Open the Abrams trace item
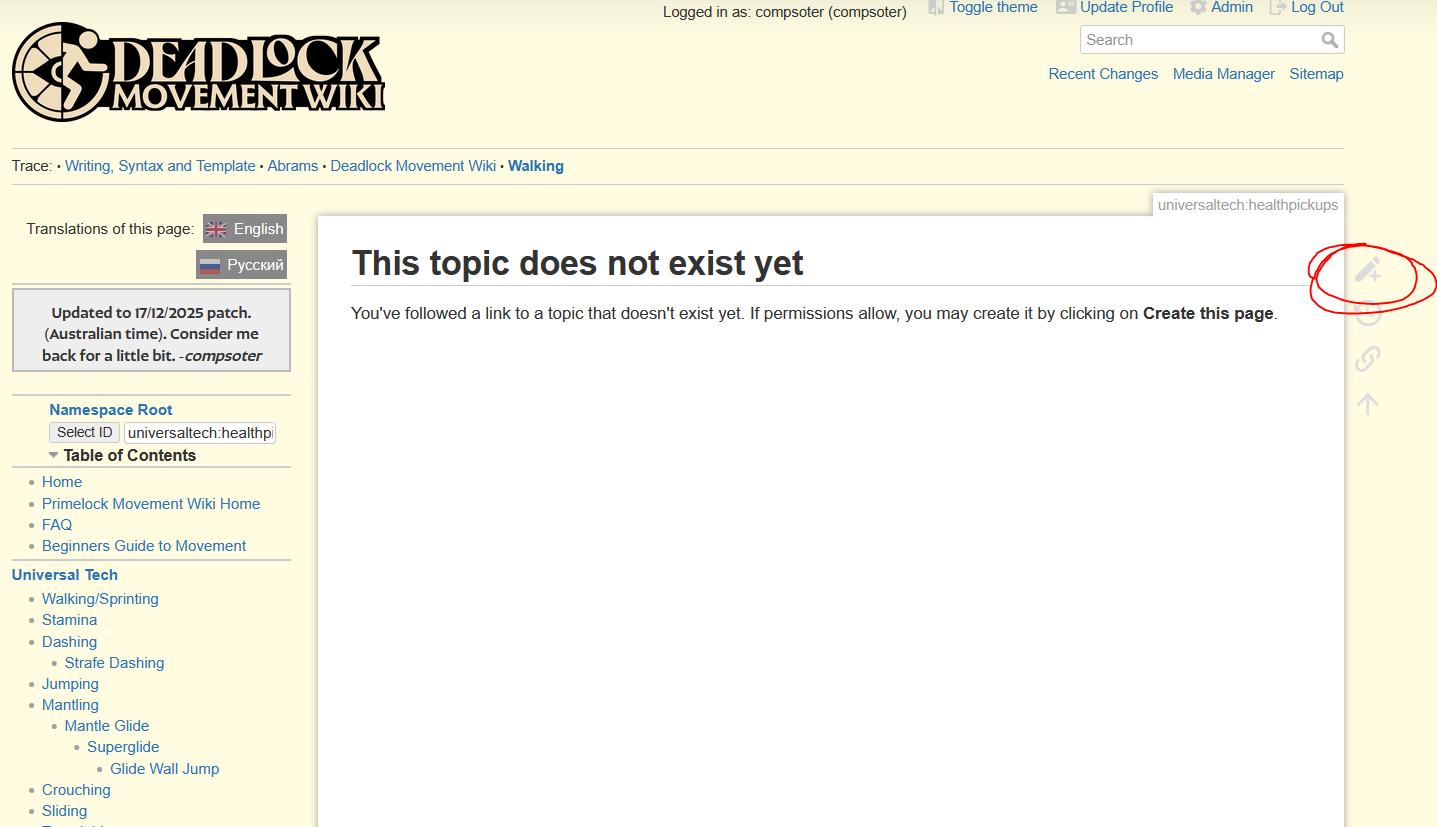Screen dimensions: 1437x827 [x=292, y=165]
